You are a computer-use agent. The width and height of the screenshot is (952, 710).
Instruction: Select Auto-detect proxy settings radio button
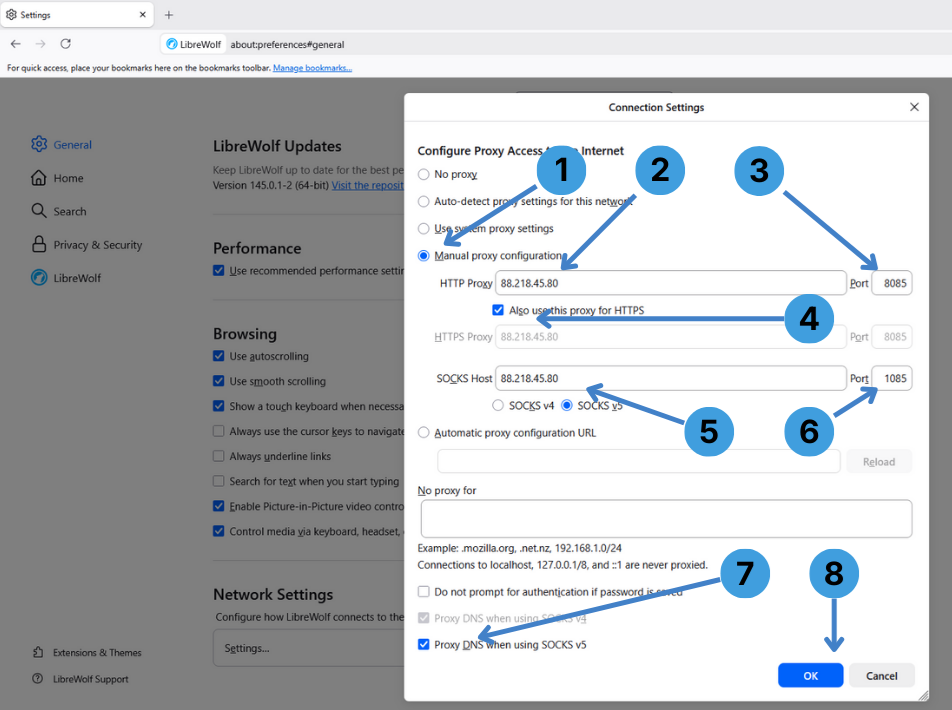424,202
